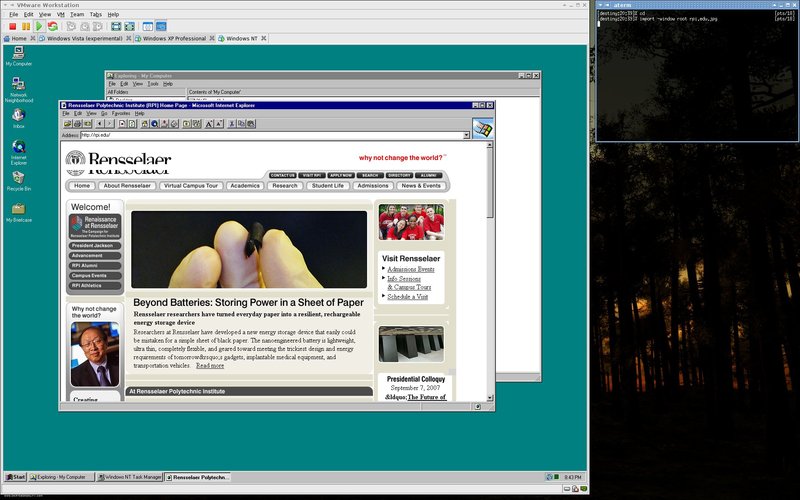Click the larger font A icon

click(209, 123)
